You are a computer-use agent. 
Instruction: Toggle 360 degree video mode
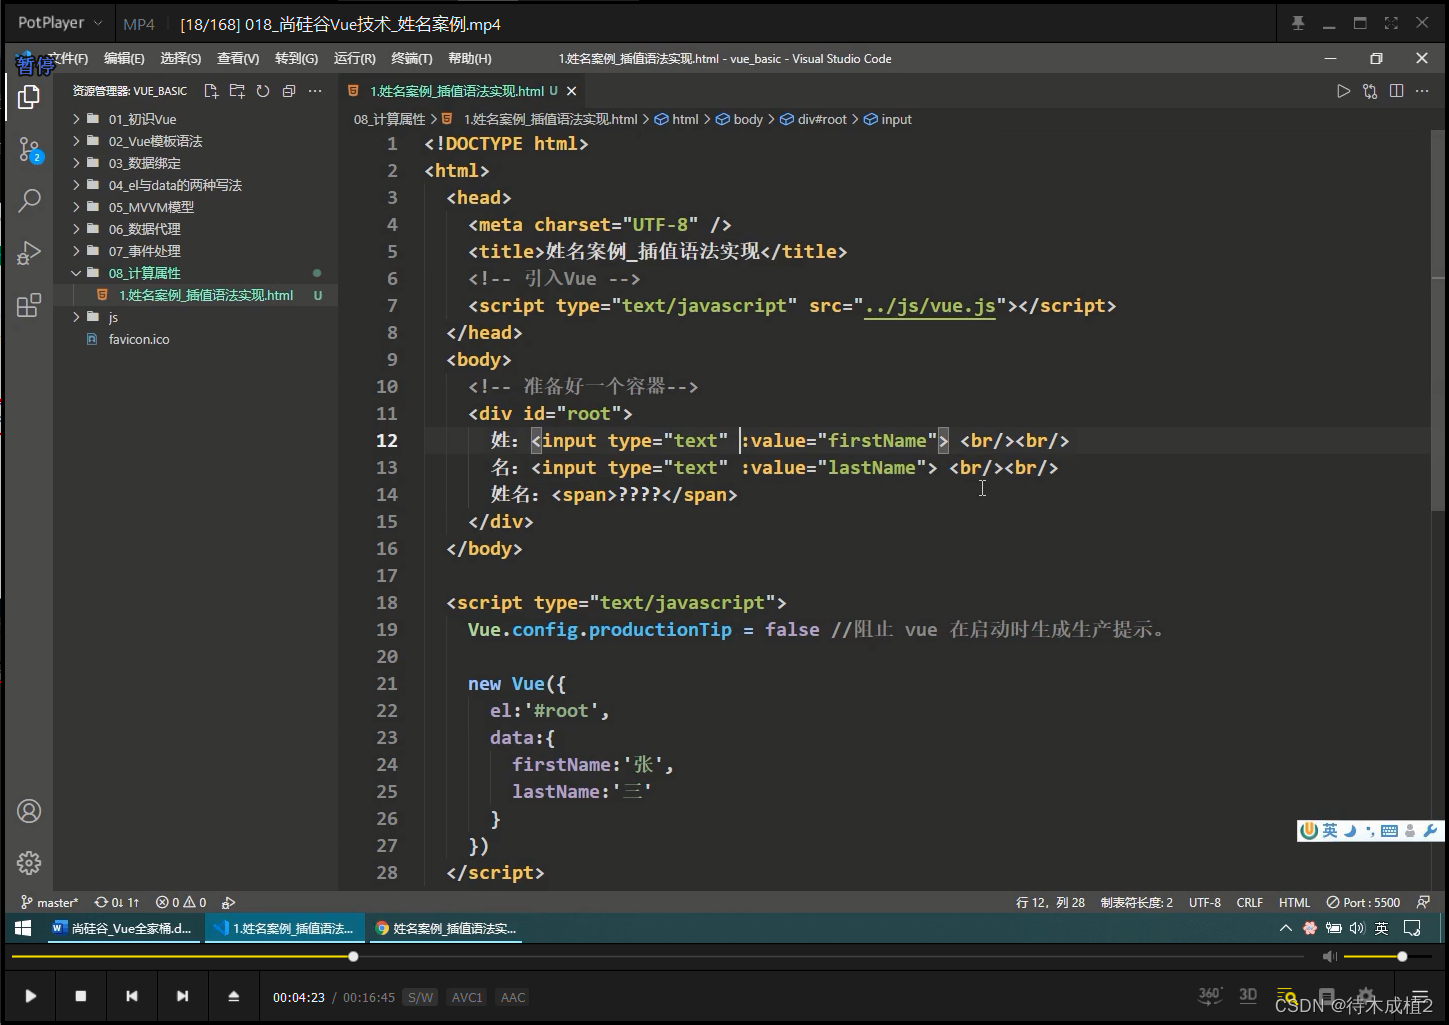click(x=1210, y=995)
